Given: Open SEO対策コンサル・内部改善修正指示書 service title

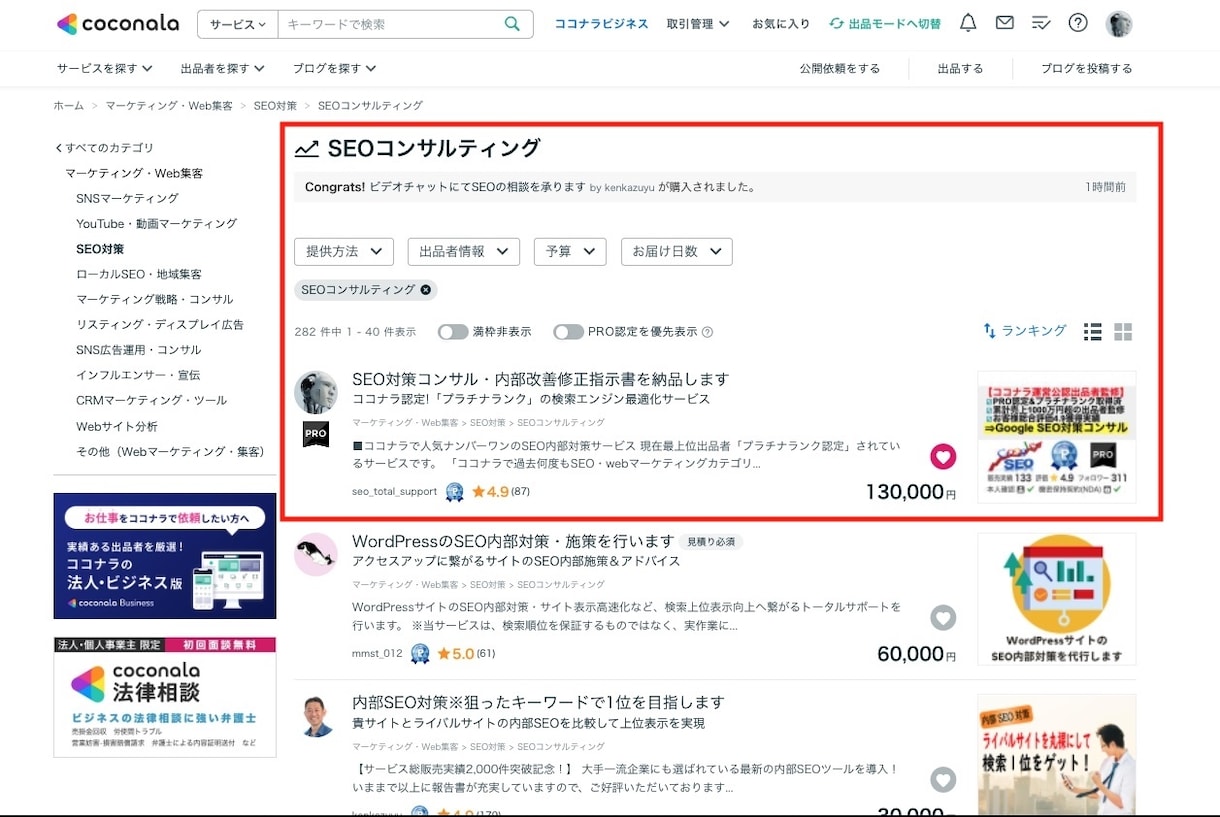Looking at the screenshot, I should point(540,379).
